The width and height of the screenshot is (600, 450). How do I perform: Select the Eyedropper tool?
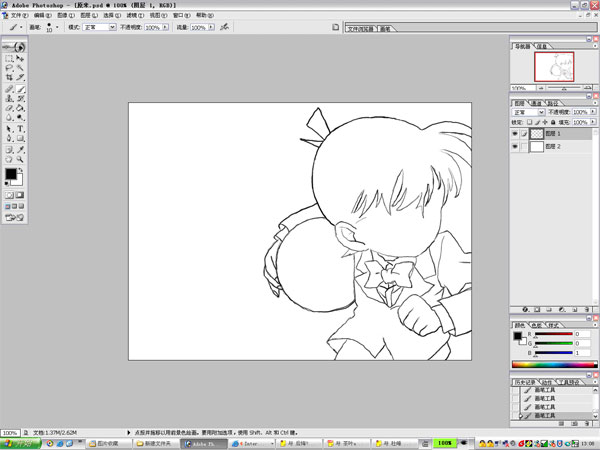20,150
